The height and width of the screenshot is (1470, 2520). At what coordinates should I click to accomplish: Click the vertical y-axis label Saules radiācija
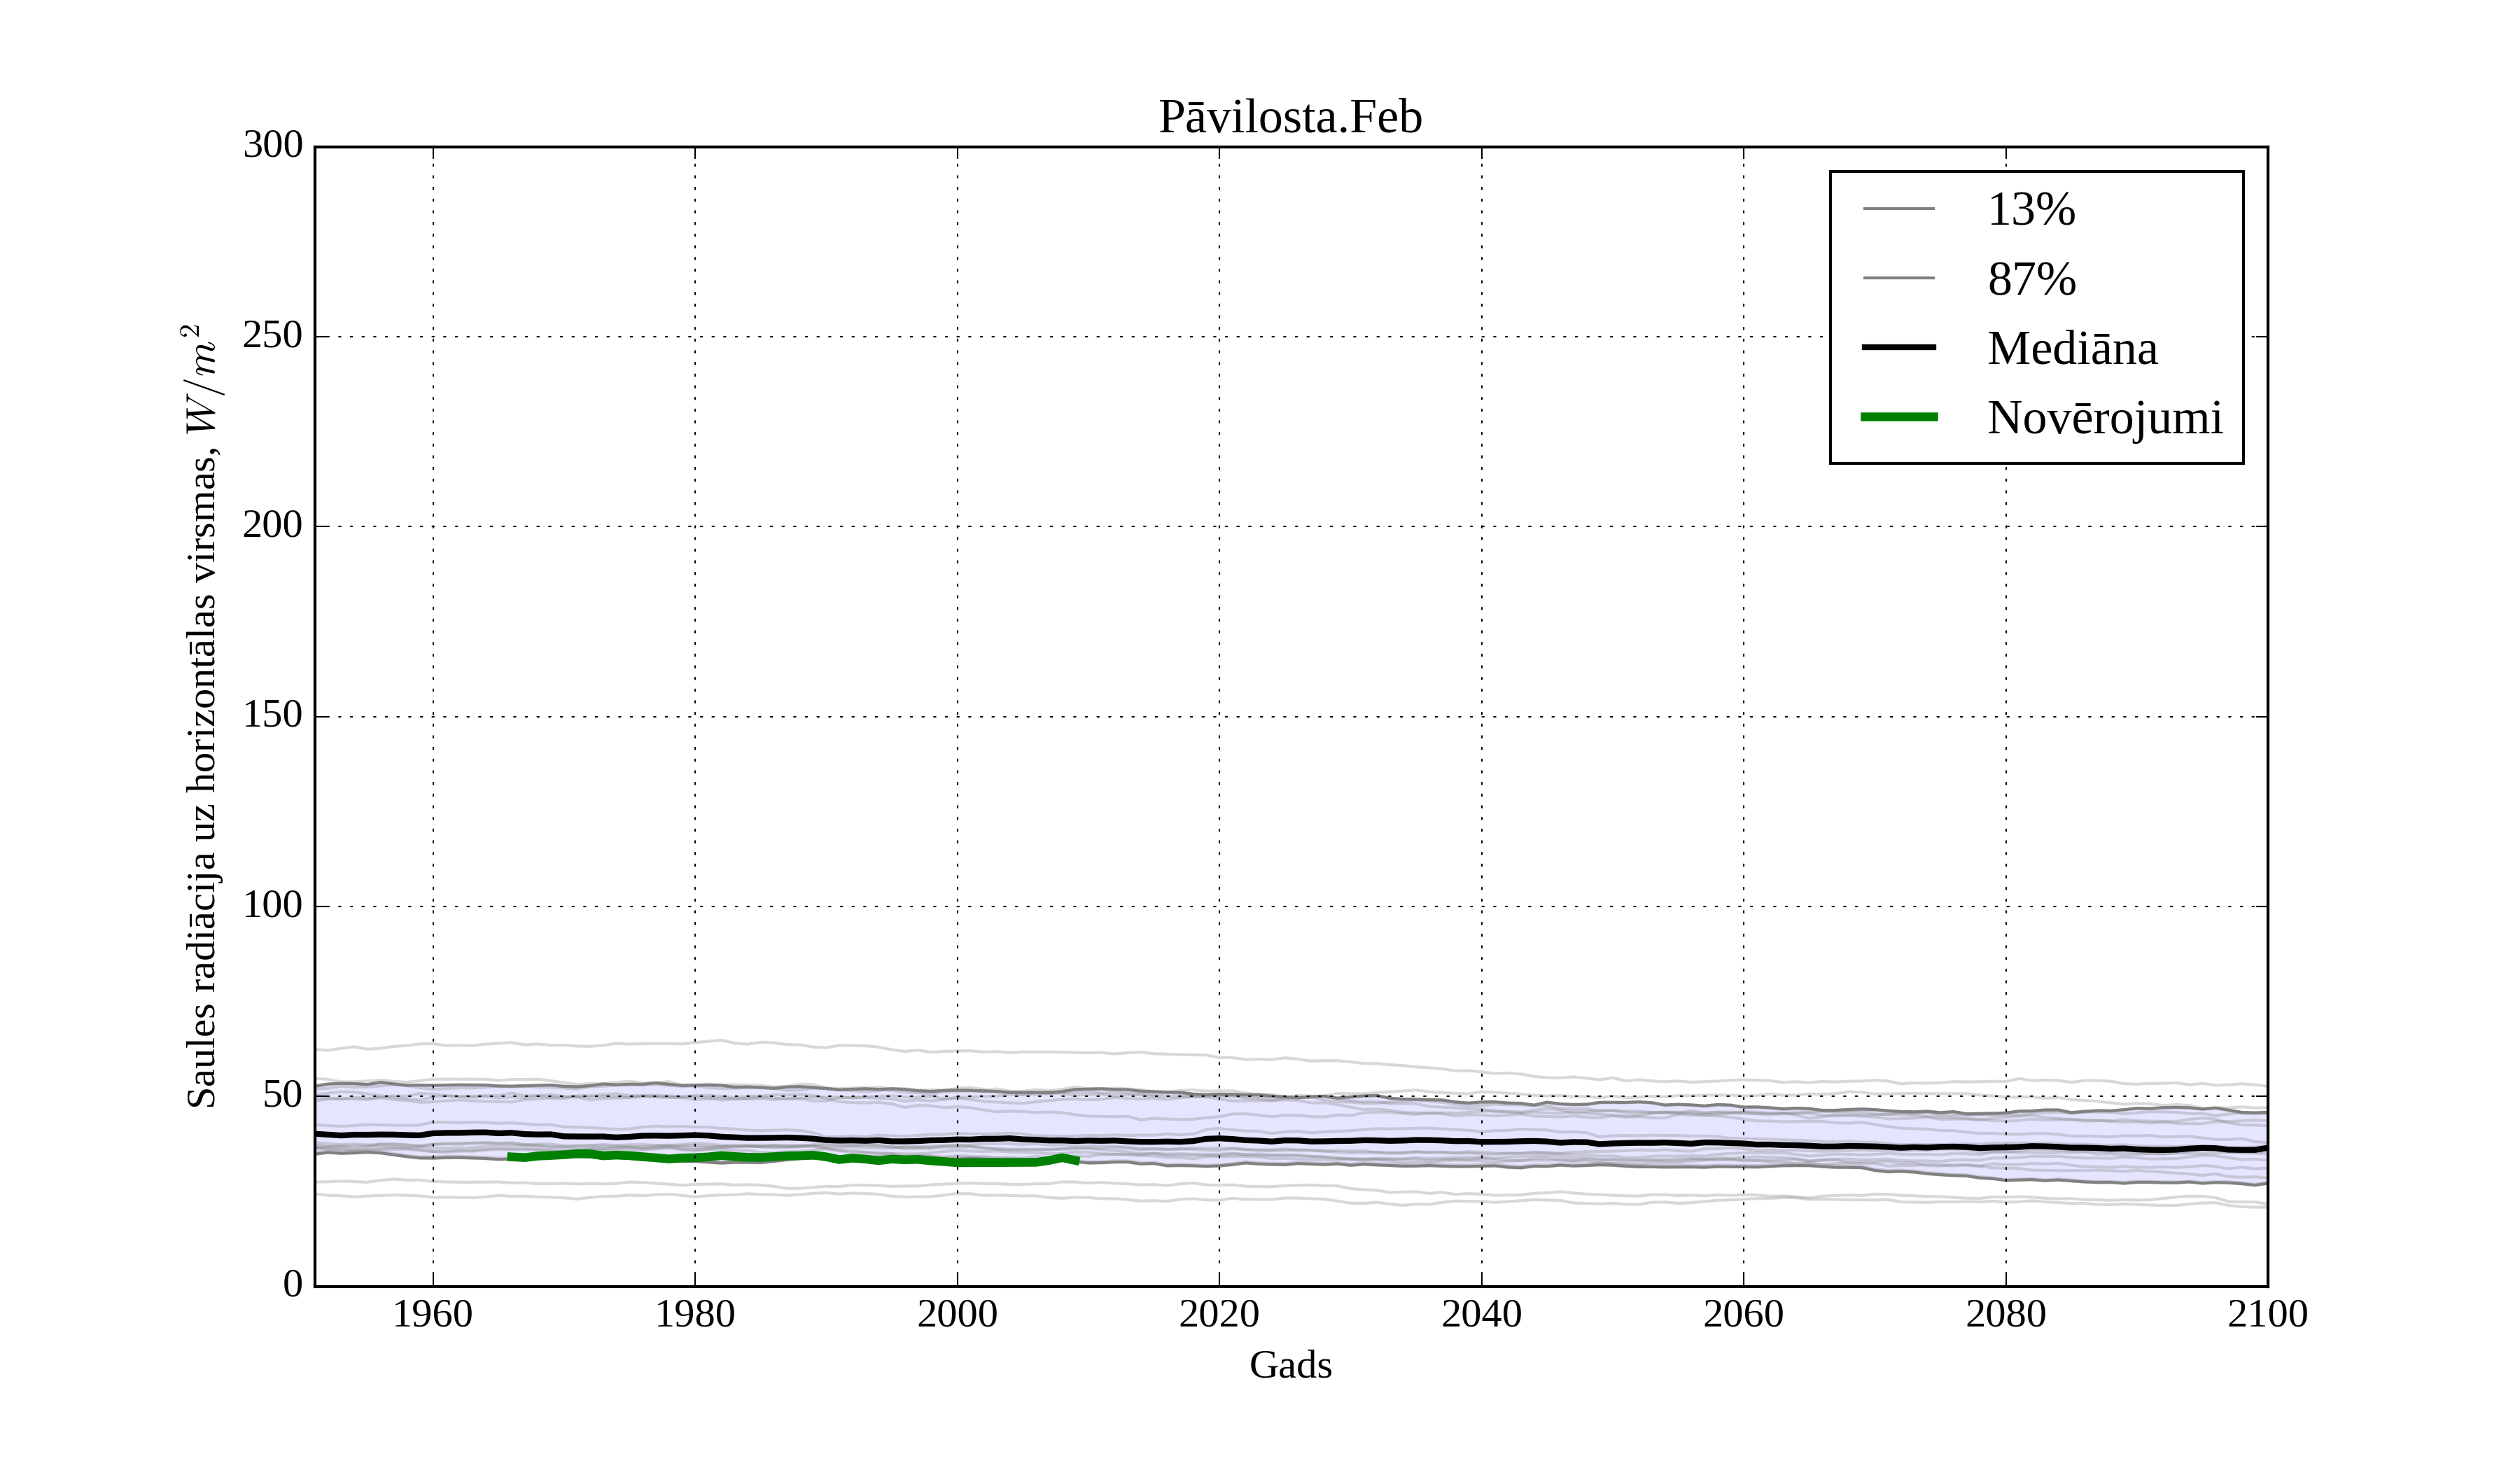pos(202,716)
